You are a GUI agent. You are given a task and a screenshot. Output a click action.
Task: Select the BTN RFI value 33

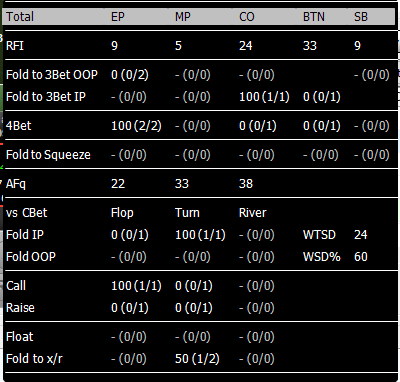310,45
